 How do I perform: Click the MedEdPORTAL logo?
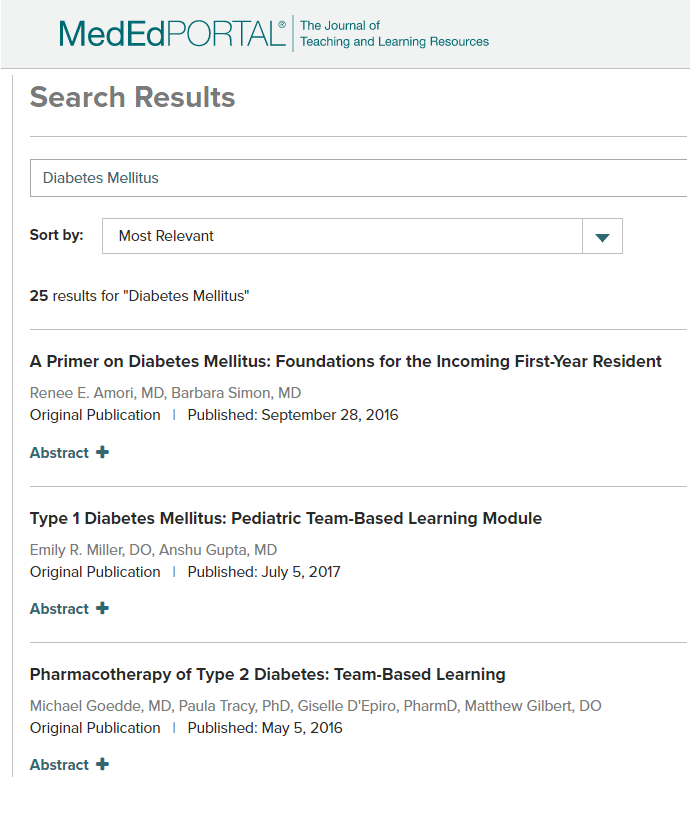[x=172, y=33]
